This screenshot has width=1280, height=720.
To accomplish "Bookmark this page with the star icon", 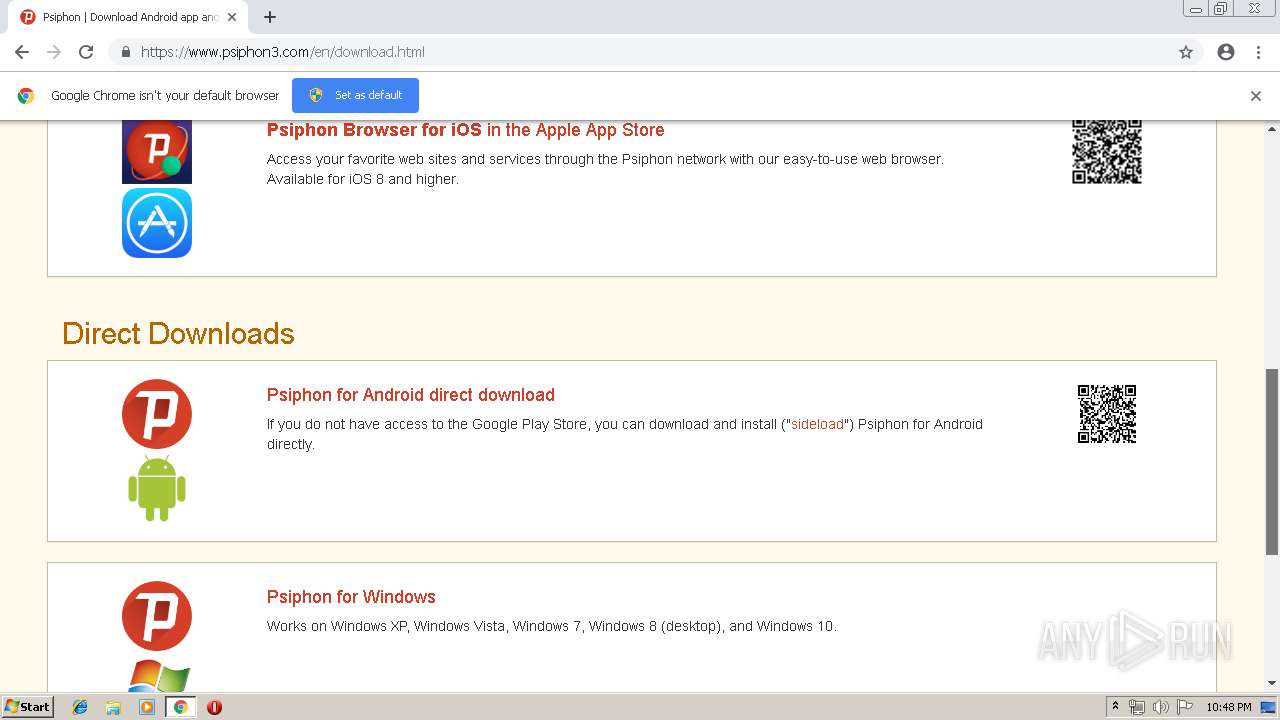I will coord(1186,52).
